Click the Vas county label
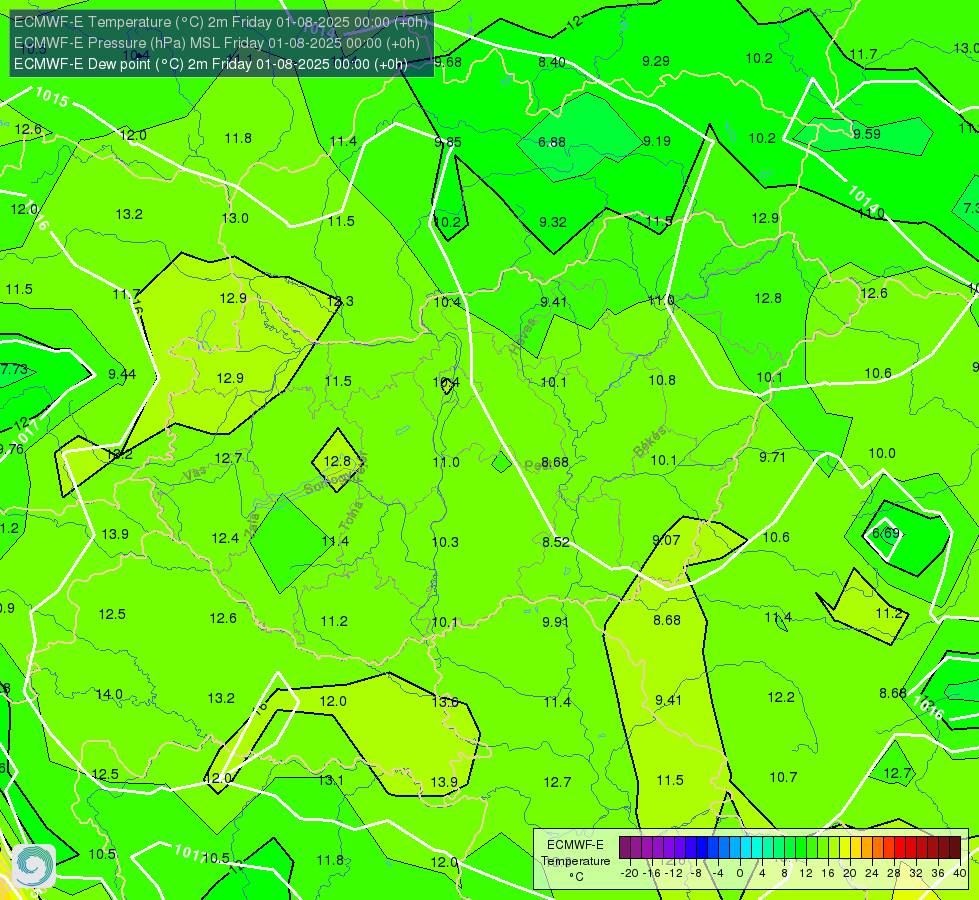The image size is (979, 900). coord(195,474)
